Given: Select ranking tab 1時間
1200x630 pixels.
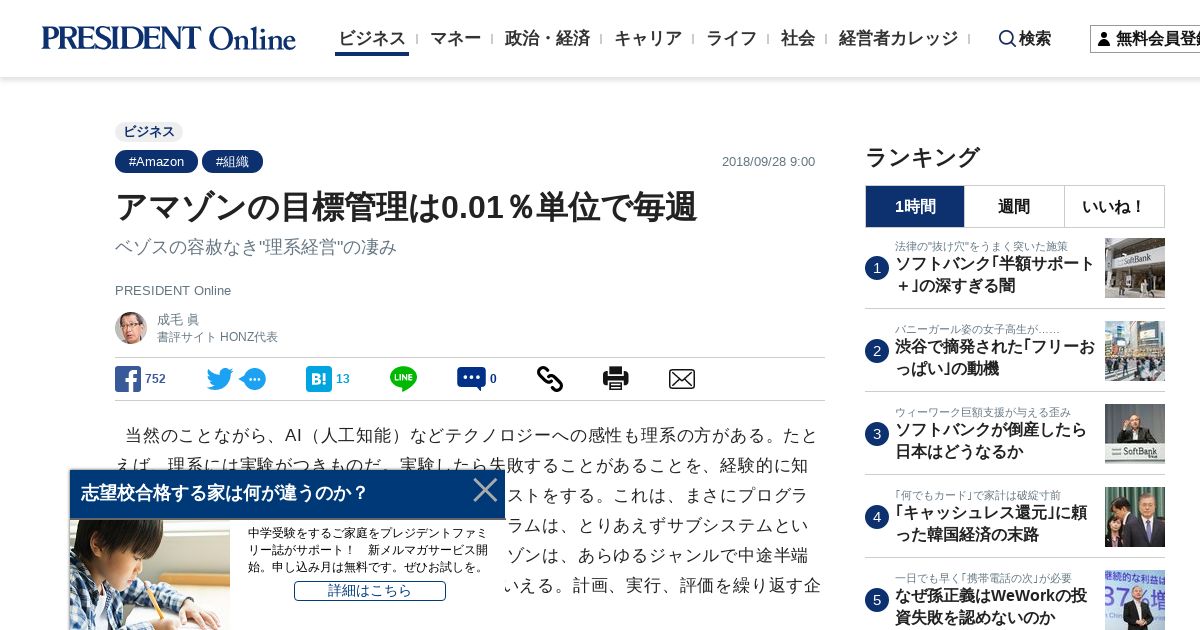Looking at the screenshot, I should [915, 206].
